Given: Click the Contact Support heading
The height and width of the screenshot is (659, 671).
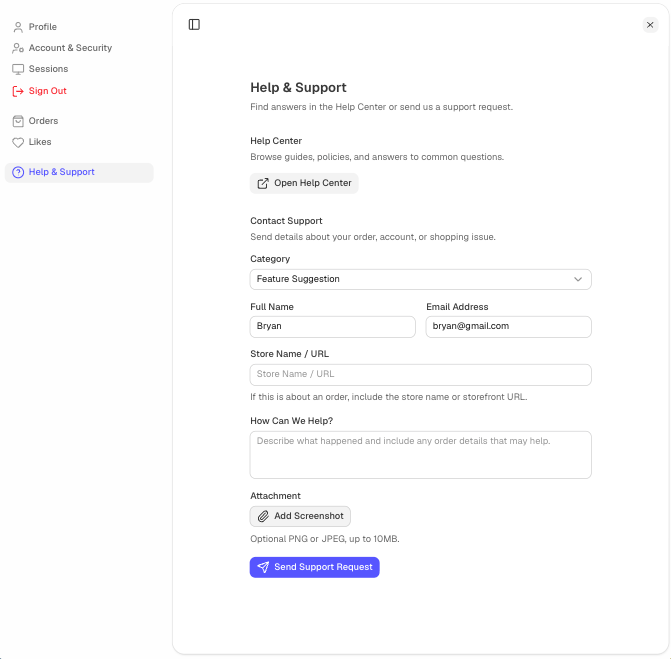Looking at the screenshot, I should tap(286, 221).
